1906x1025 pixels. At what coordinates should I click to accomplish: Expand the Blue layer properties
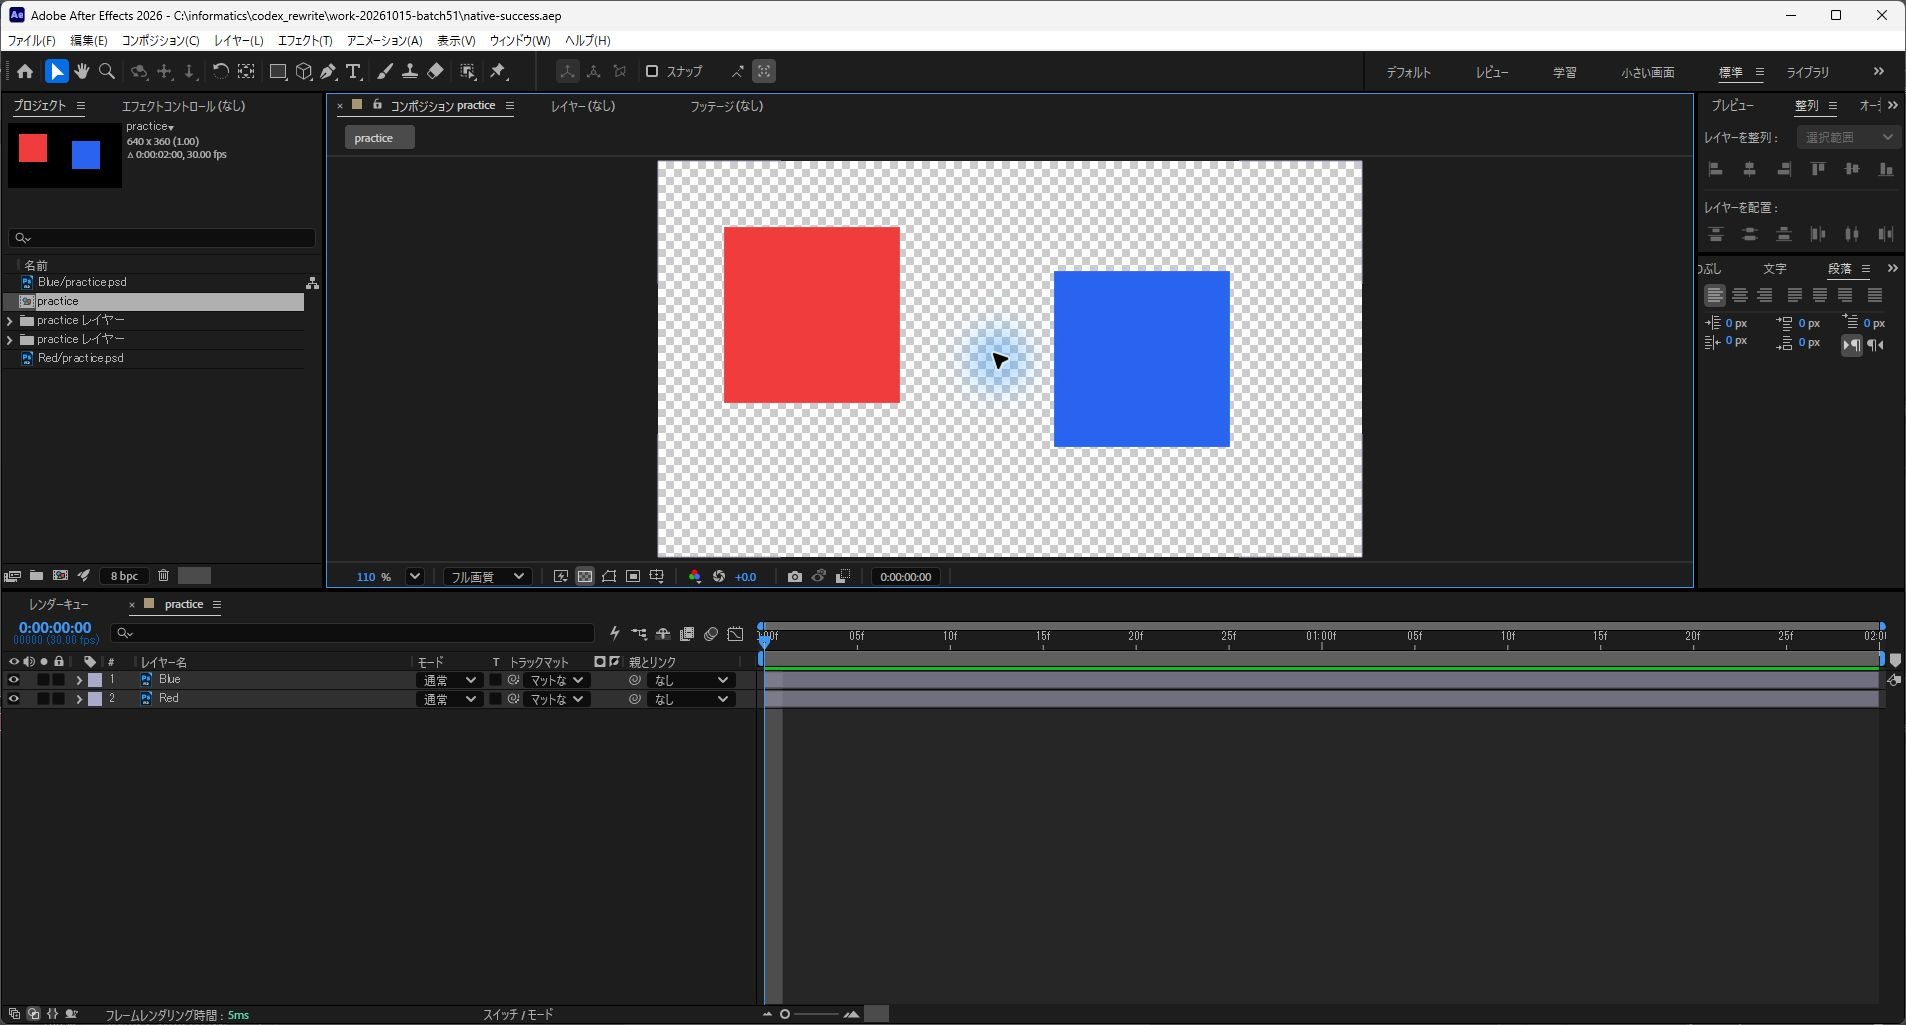(x=79, y=680)
